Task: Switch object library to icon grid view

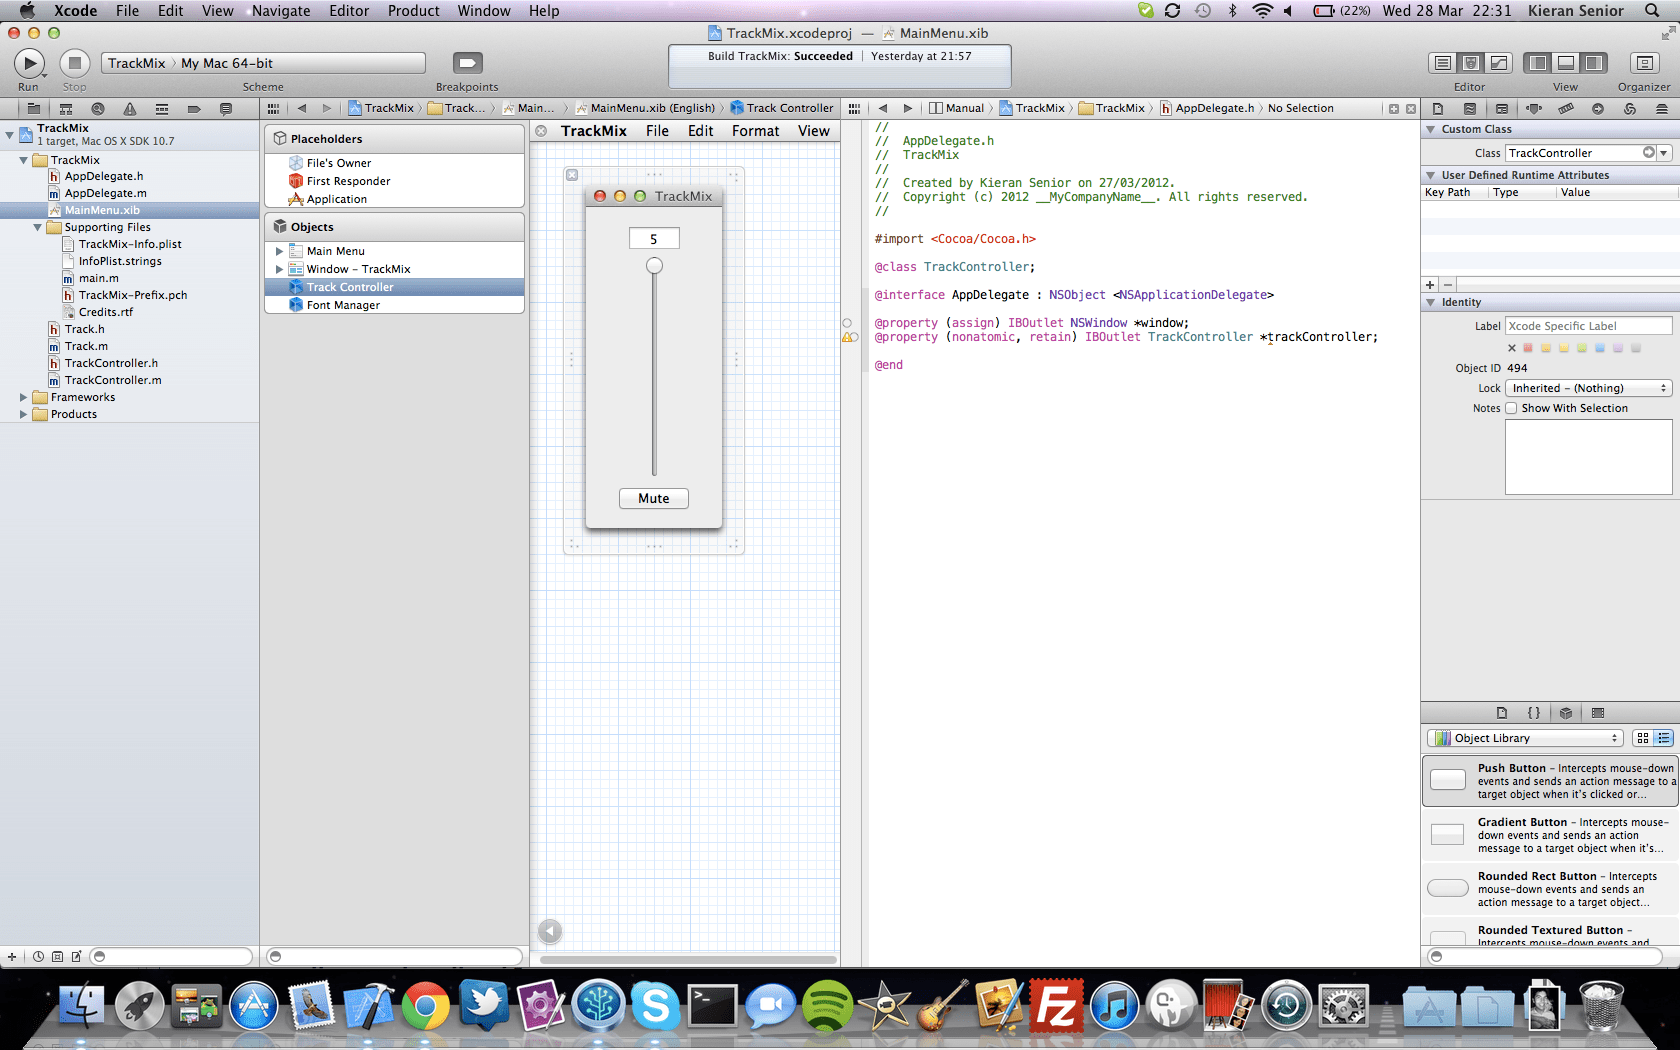Action: click(x=1643, y=738)
